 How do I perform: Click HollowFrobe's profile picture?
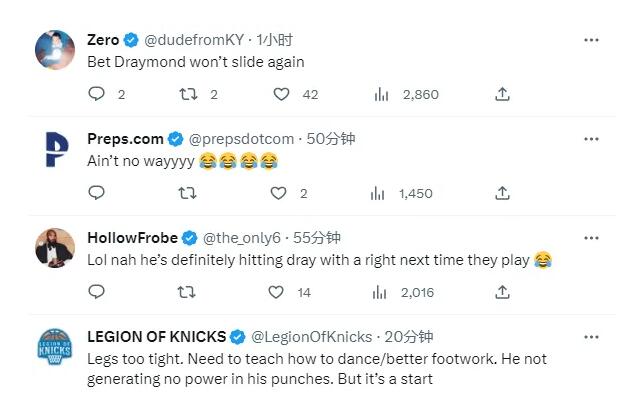[x=55, y=248]
